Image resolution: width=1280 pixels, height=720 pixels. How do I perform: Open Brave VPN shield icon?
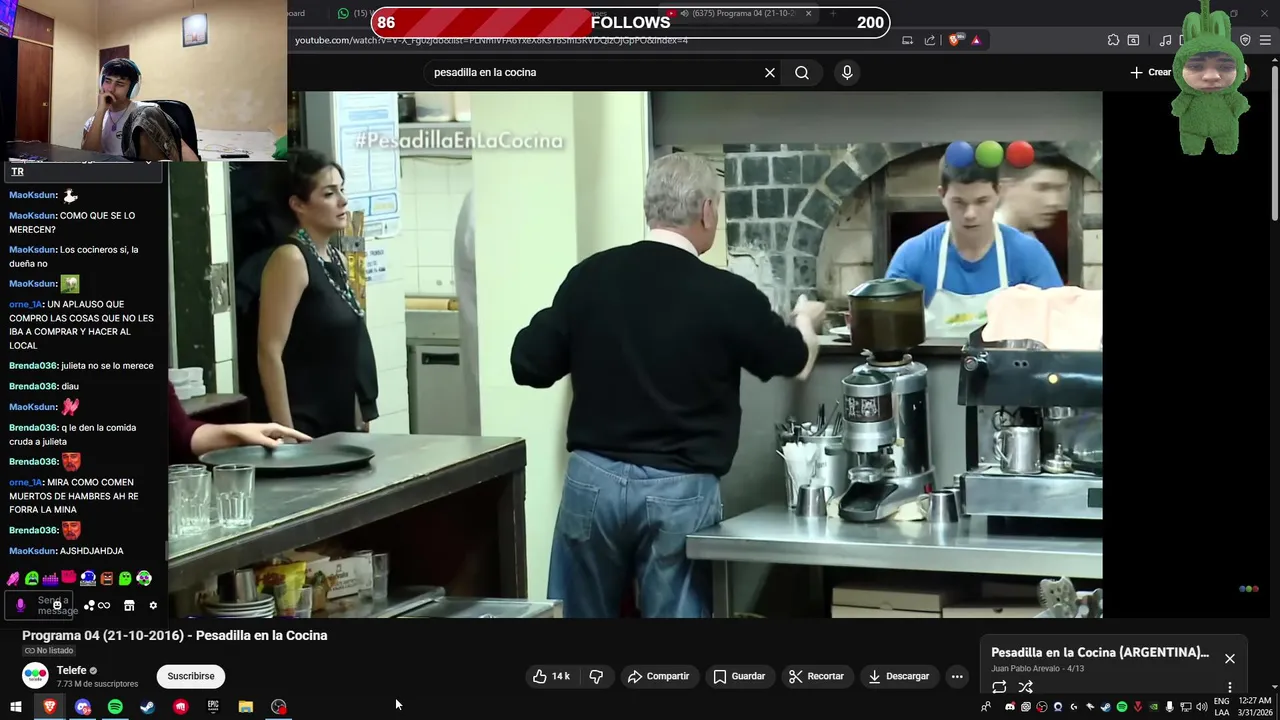(1245, 40)
